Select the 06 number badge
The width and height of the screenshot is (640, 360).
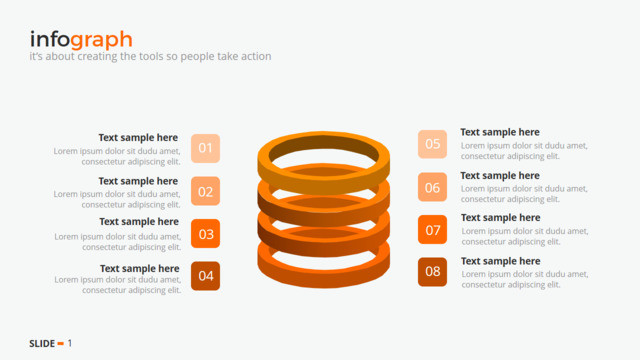coord(432,187)
